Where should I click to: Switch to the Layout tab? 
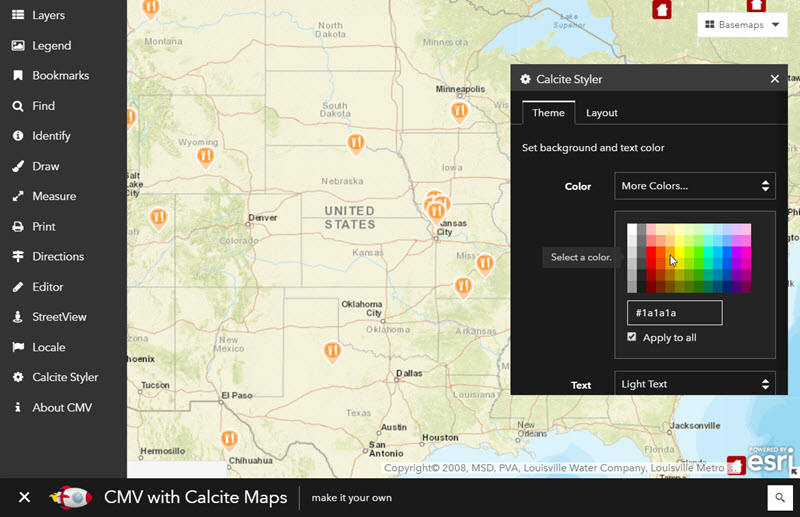point(602,113)
